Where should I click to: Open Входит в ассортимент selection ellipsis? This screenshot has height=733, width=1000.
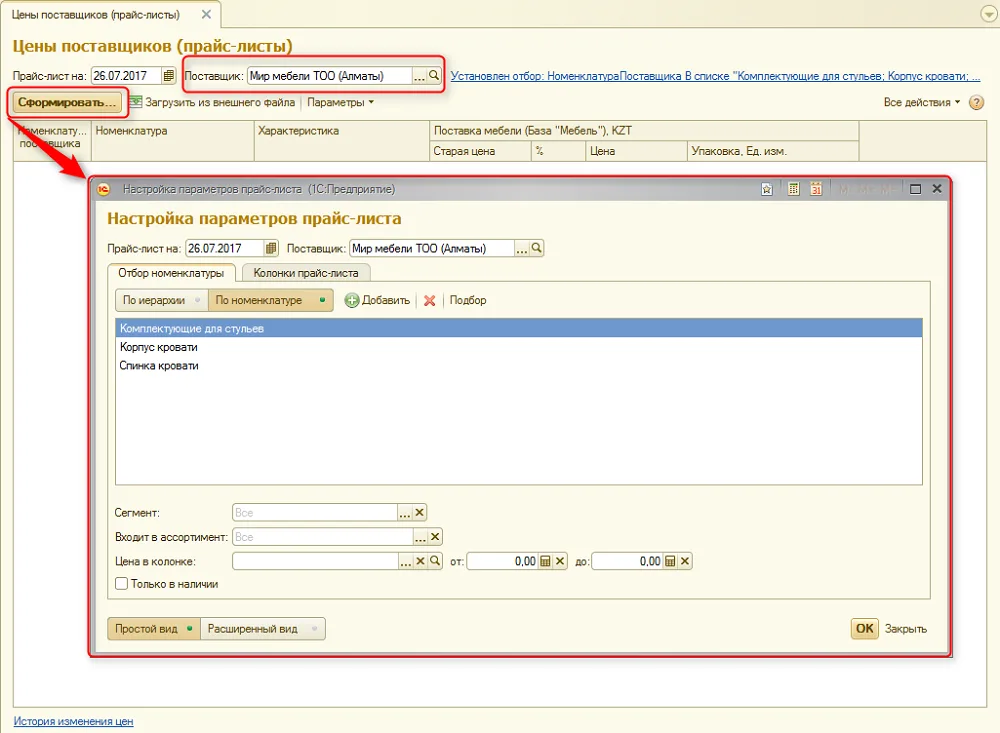pyautogui.click(x=420, y=537)
